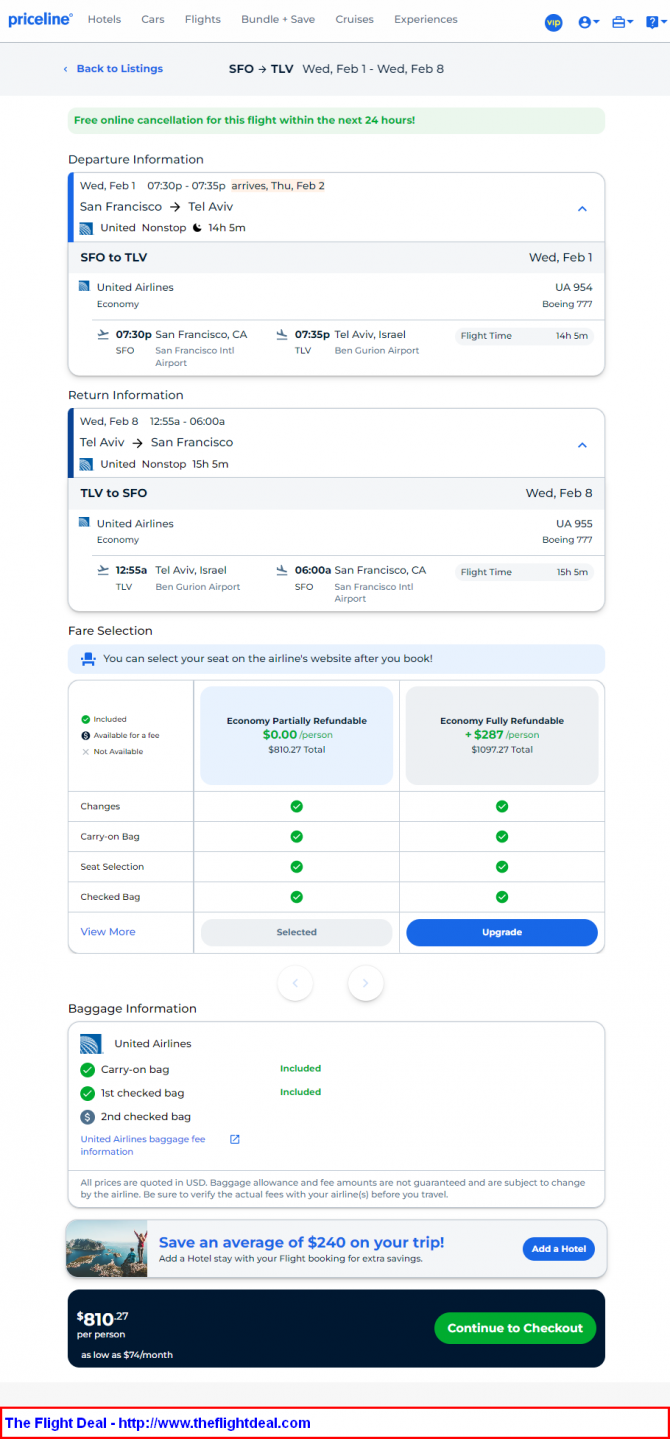Screen dimensions: 670x1439
Task: Click Checked Bag checkmark under Partially Refundable
Action: (x=296, y=897)
